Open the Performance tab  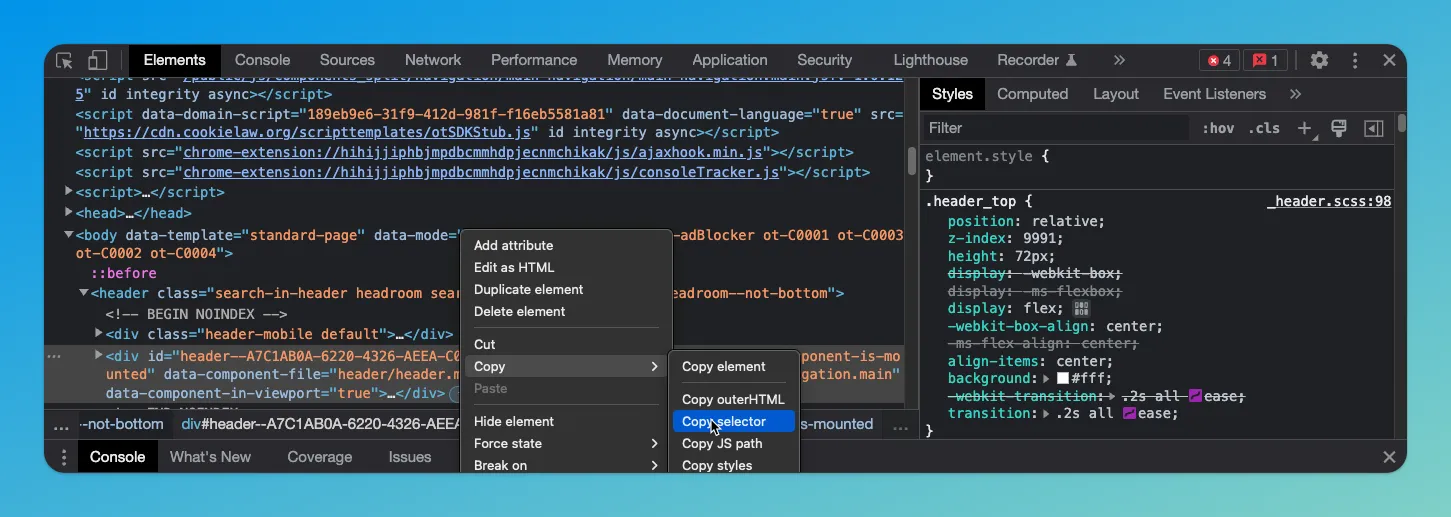[x=534, y=60]
